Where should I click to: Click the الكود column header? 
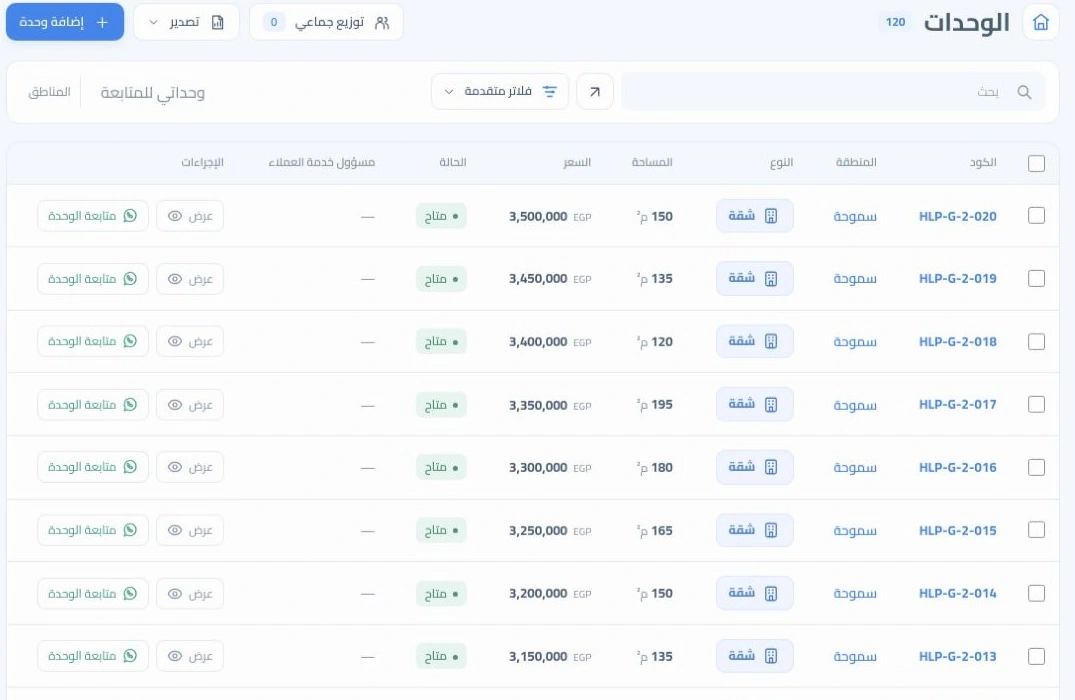click(x=983, y=162)
